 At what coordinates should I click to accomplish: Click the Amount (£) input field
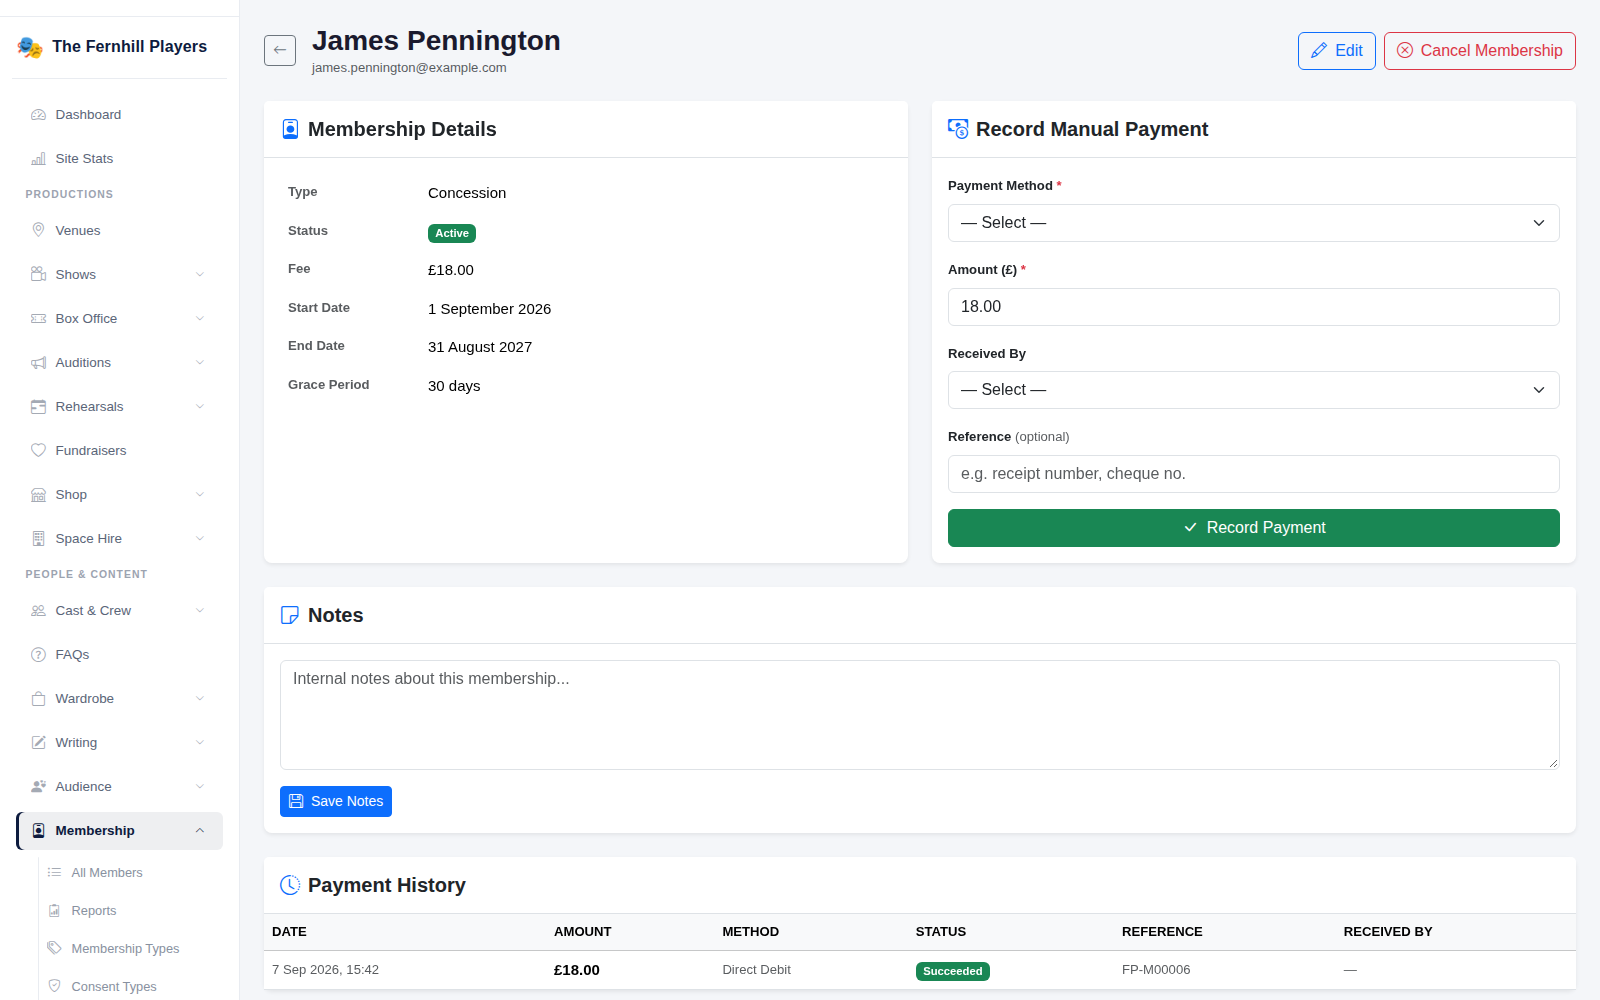(1253, 307)
